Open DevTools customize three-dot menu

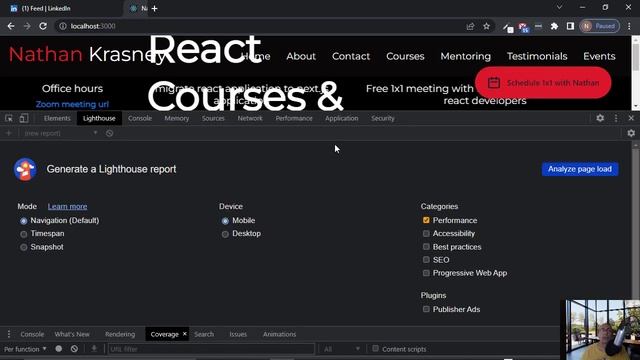[616, 118]
